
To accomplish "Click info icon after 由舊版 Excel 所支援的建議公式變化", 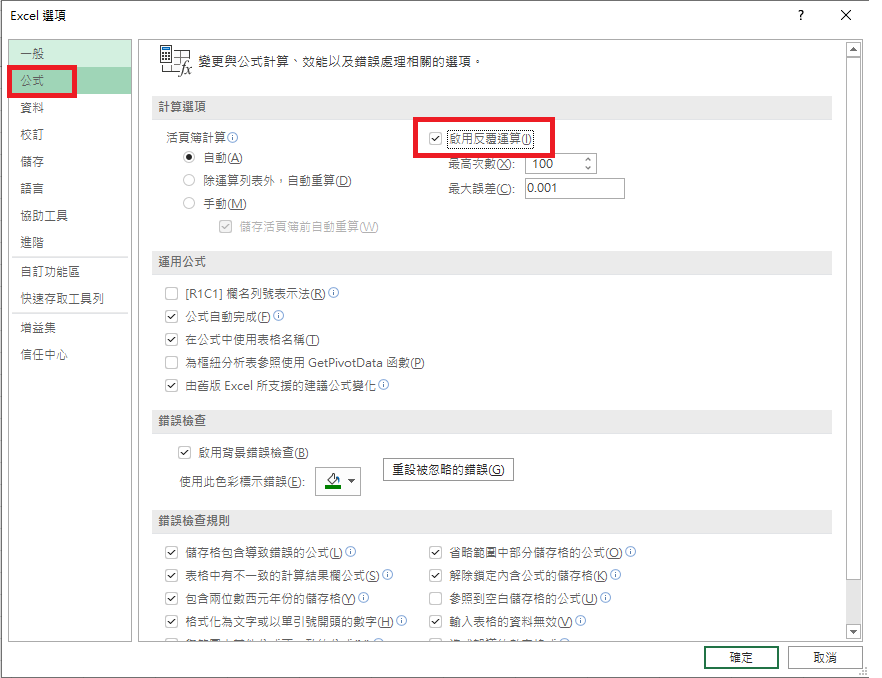I will (x=384, y=385).
